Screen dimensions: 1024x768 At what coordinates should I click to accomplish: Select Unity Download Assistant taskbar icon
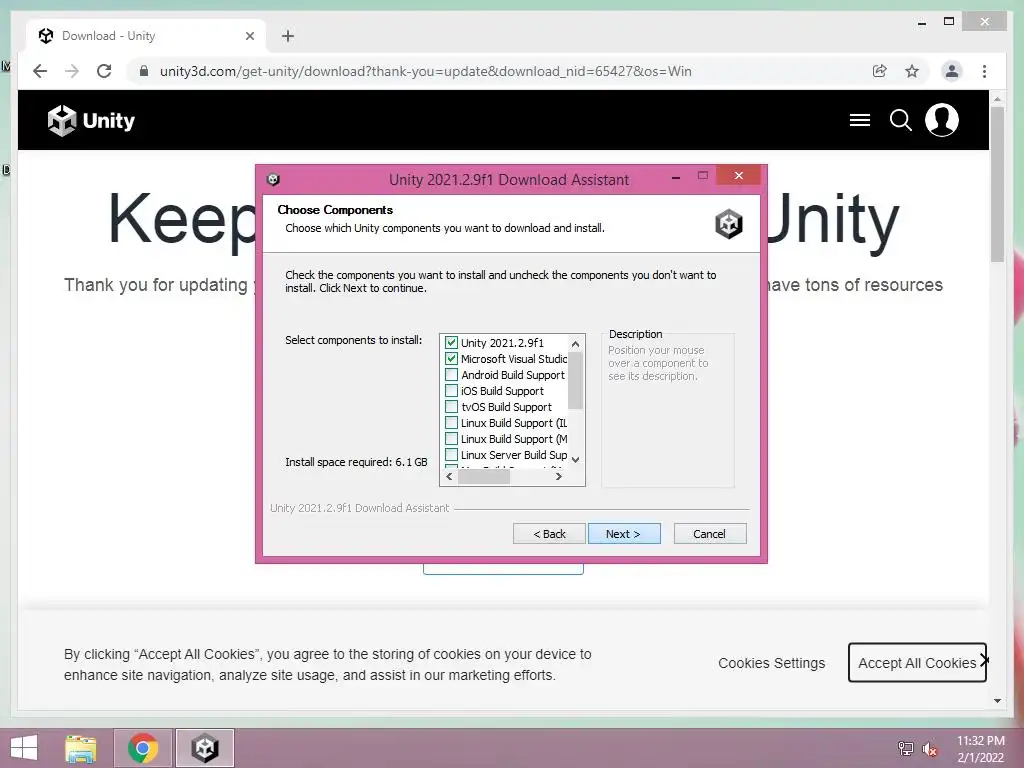click(x=204, y=748)
